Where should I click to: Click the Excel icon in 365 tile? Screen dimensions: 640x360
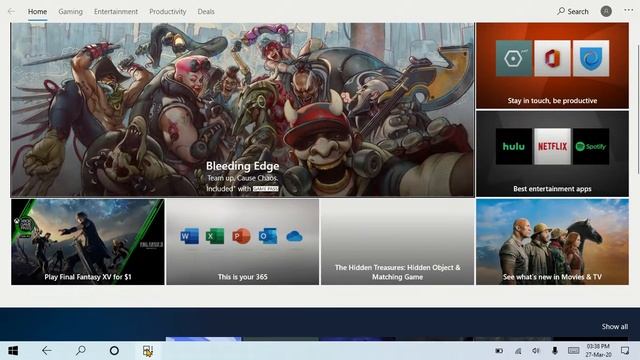tap(215, 236)
